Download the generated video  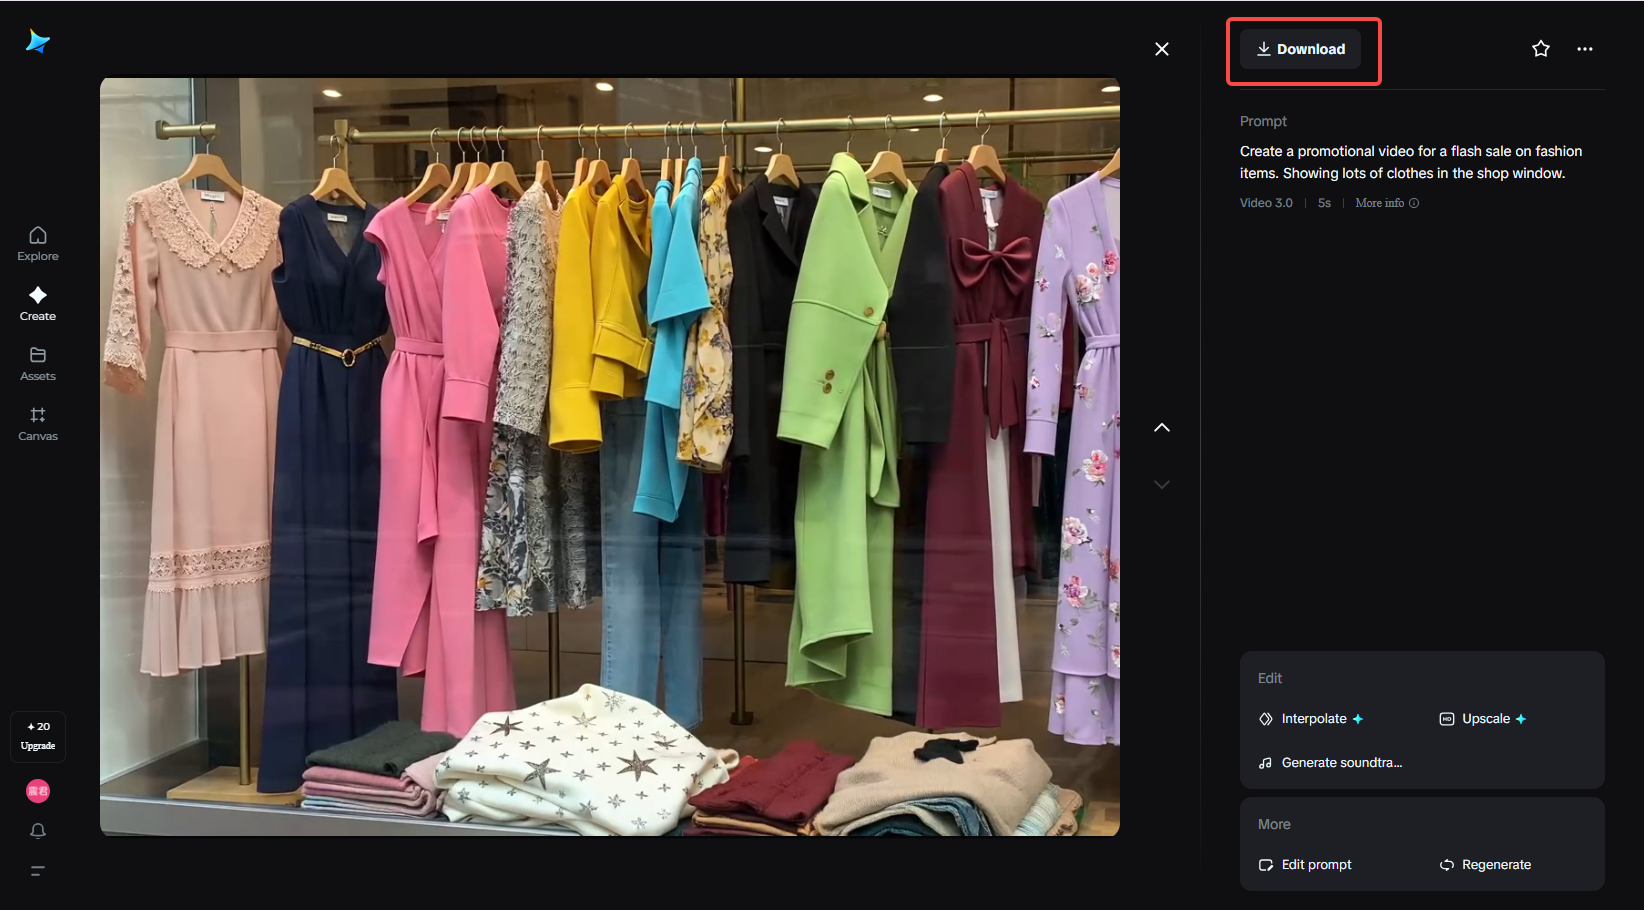[x=1301, y=49]
